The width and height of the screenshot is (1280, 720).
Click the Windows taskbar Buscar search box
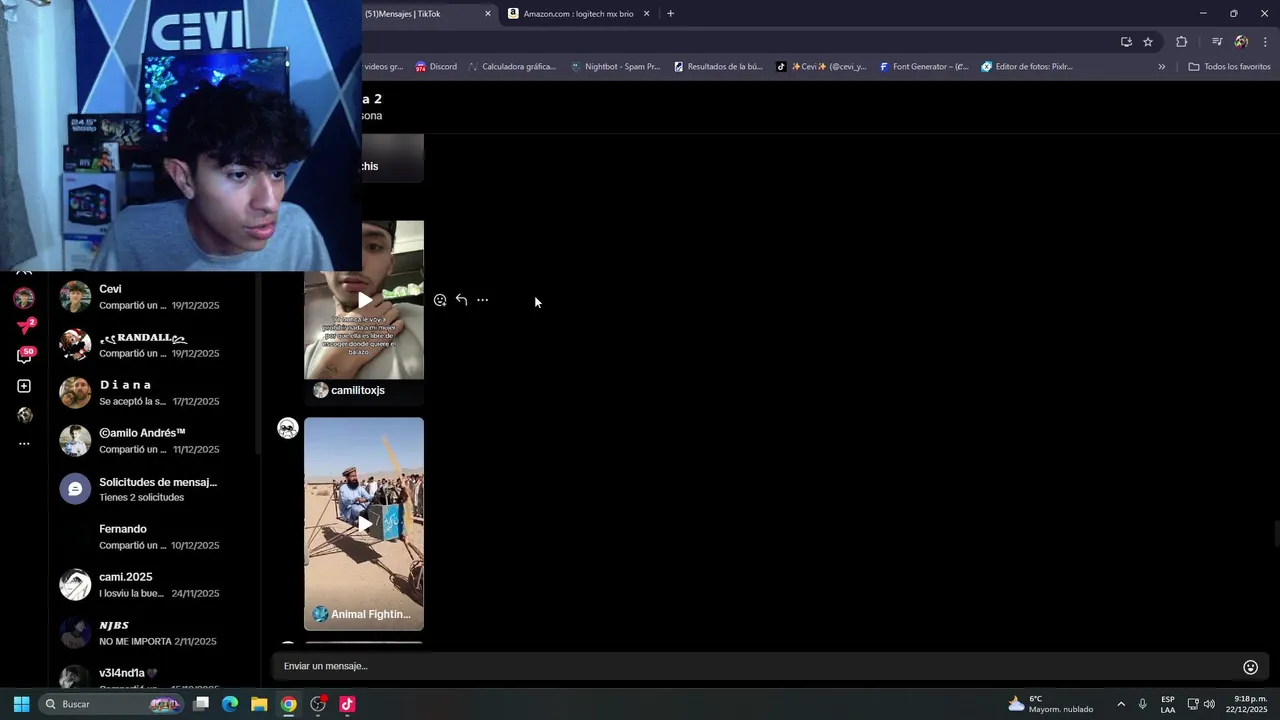(x=112, y=704)
